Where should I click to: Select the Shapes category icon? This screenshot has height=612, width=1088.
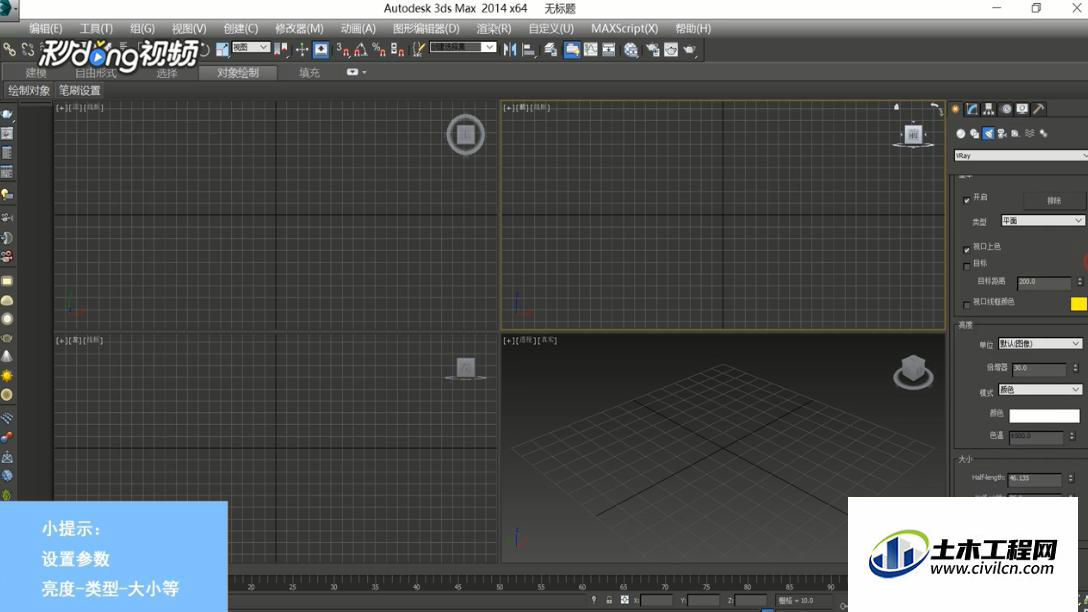(x=975, y=133)
